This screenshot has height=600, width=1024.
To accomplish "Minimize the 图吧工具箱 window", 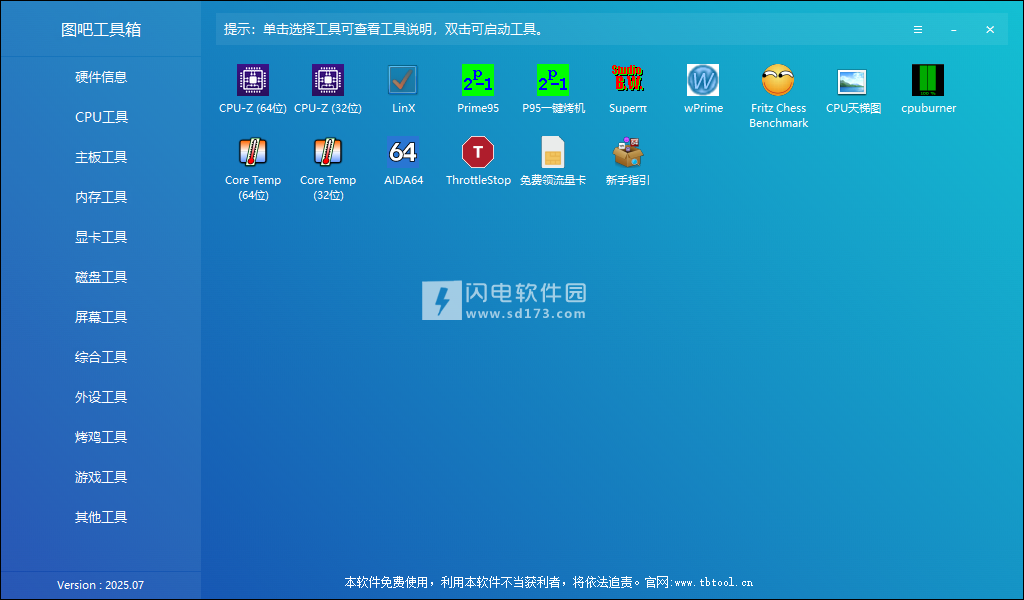I will pyautogui.click(x=953, y=30).
